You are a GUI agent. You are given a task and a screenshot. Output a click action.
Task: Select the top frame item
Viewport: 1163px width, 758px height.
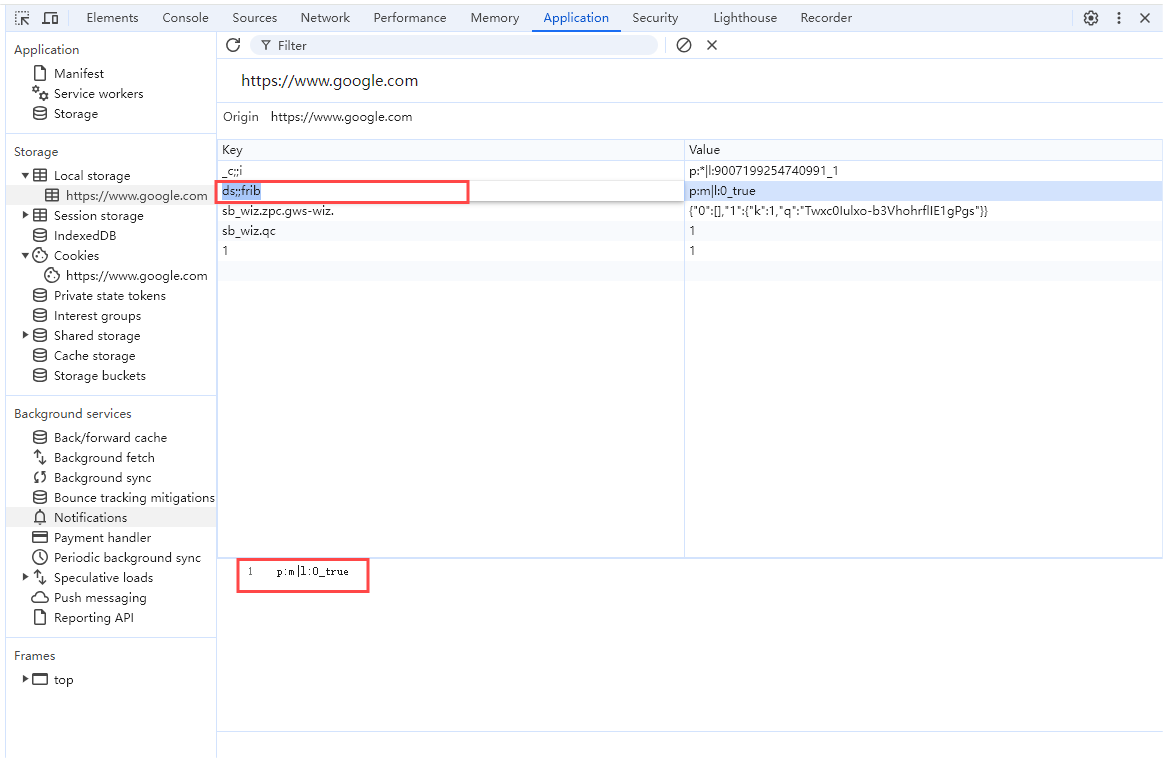63,680
